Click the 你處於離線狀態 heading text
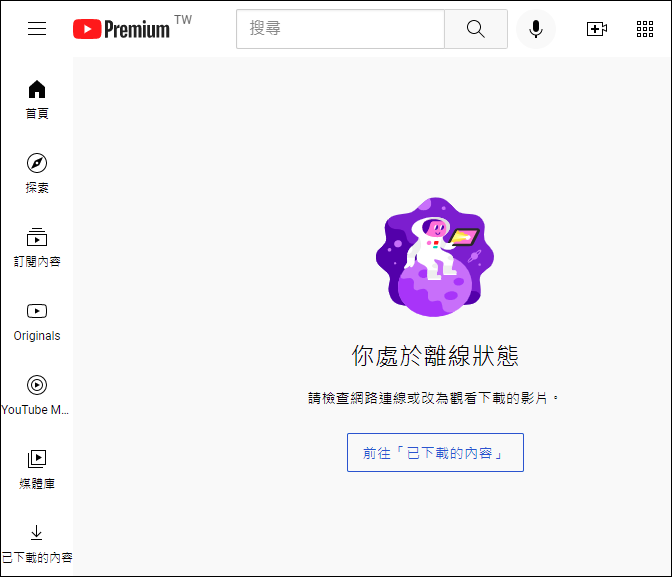The height and width of the screenshot is (577, 672). click(435, 356)
